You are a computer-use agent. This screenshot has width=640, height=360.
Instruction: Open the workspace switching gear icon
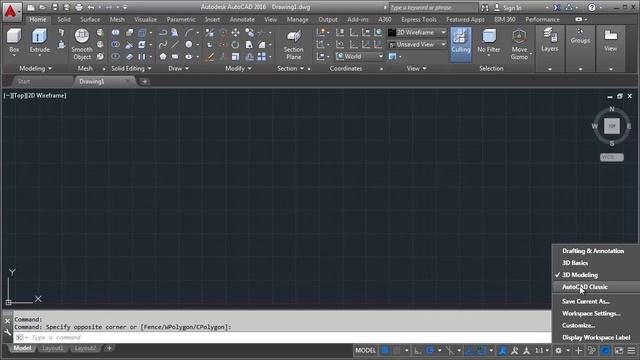[558, 351]
